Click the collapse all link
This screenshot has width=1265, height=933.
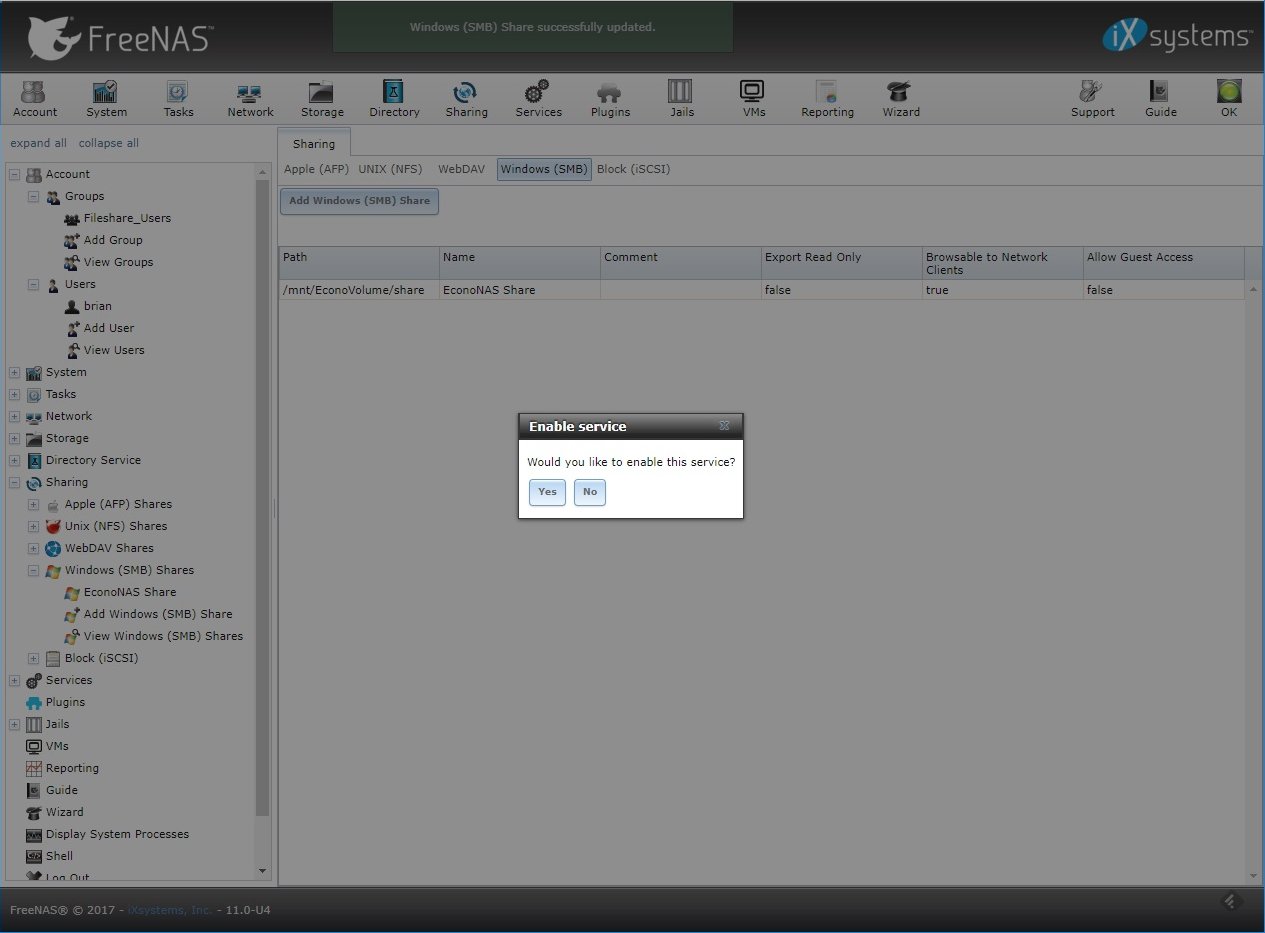tap(109, 143)
